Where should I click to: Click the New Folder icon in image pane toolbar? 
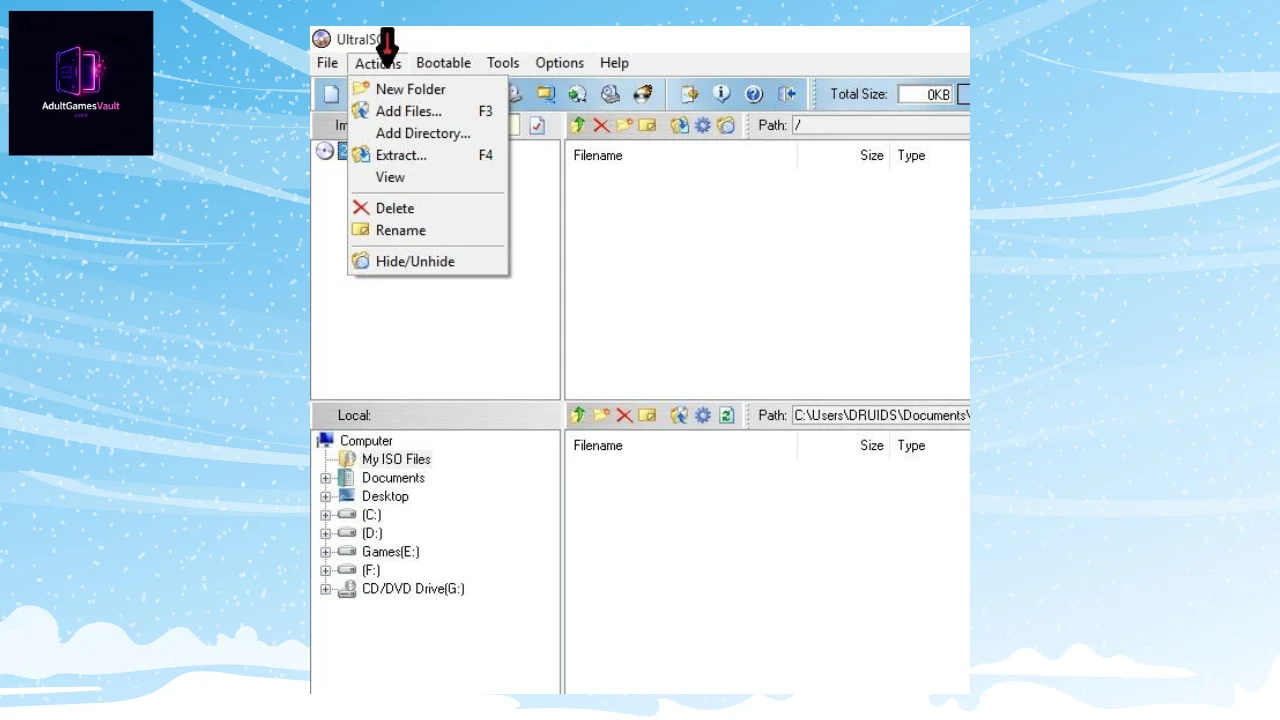(x=624, y=125)
